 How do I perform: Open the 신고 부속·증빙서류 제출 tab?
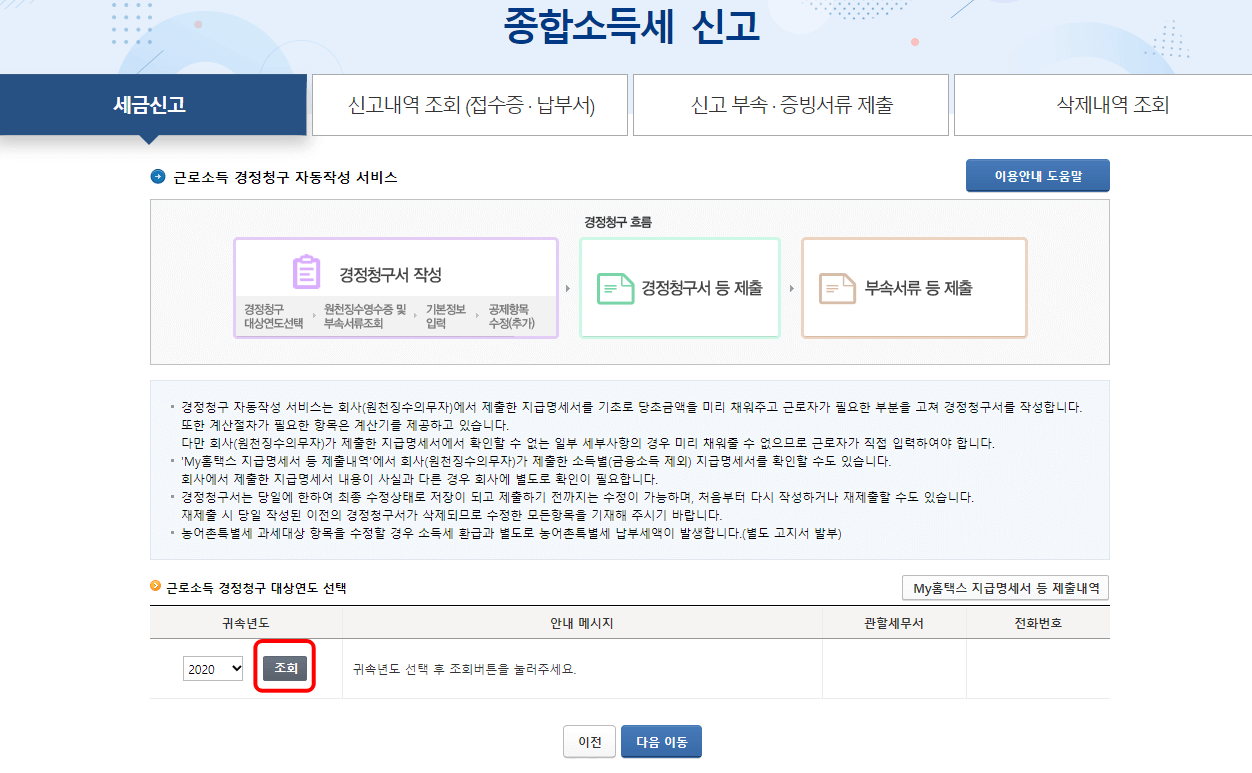coord(790,104)
